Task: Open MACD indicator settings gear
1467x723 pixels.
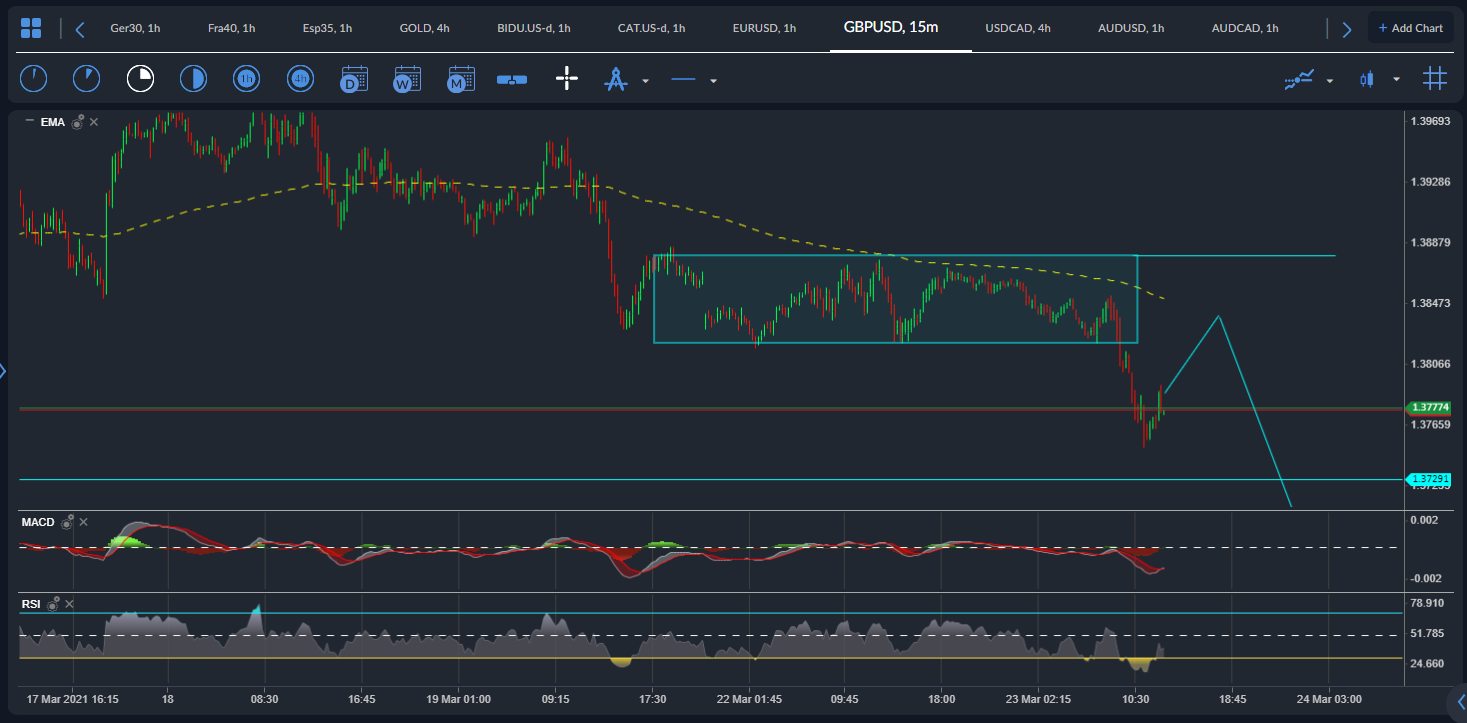Action: point(67,522)
